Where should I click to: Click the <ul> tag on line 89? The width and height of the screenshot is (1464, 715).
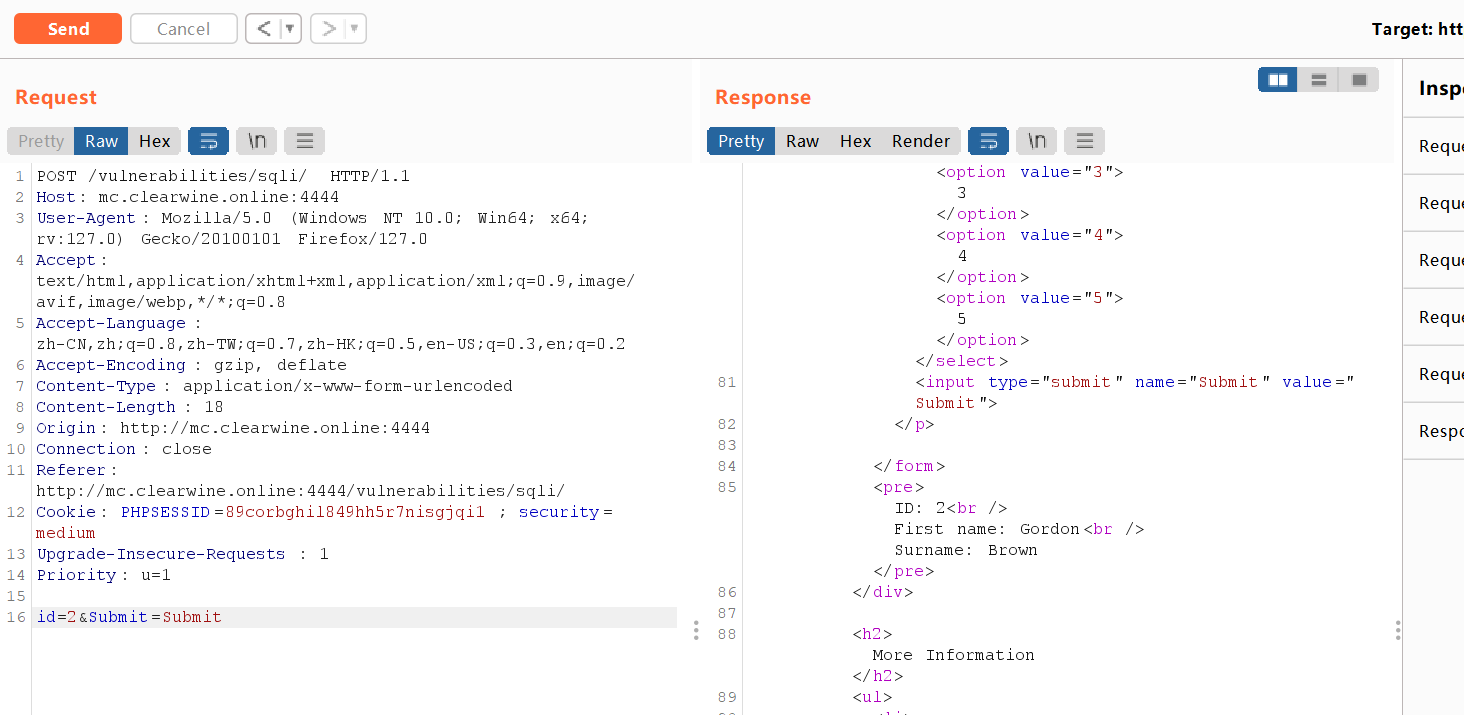tap(872, 697)
